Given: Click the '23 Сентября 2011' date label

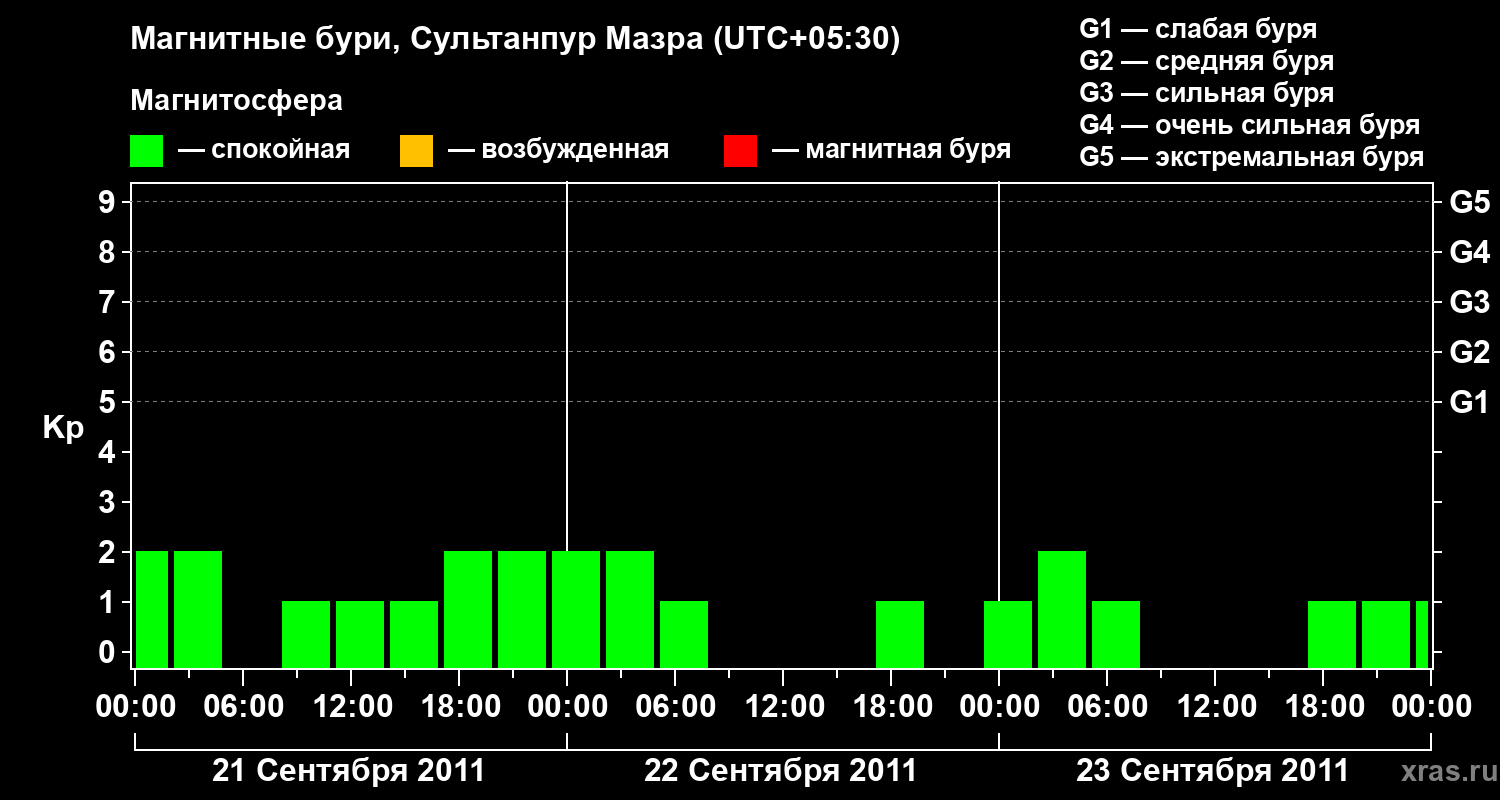Looking at the screenshot, I should 1213,771.
